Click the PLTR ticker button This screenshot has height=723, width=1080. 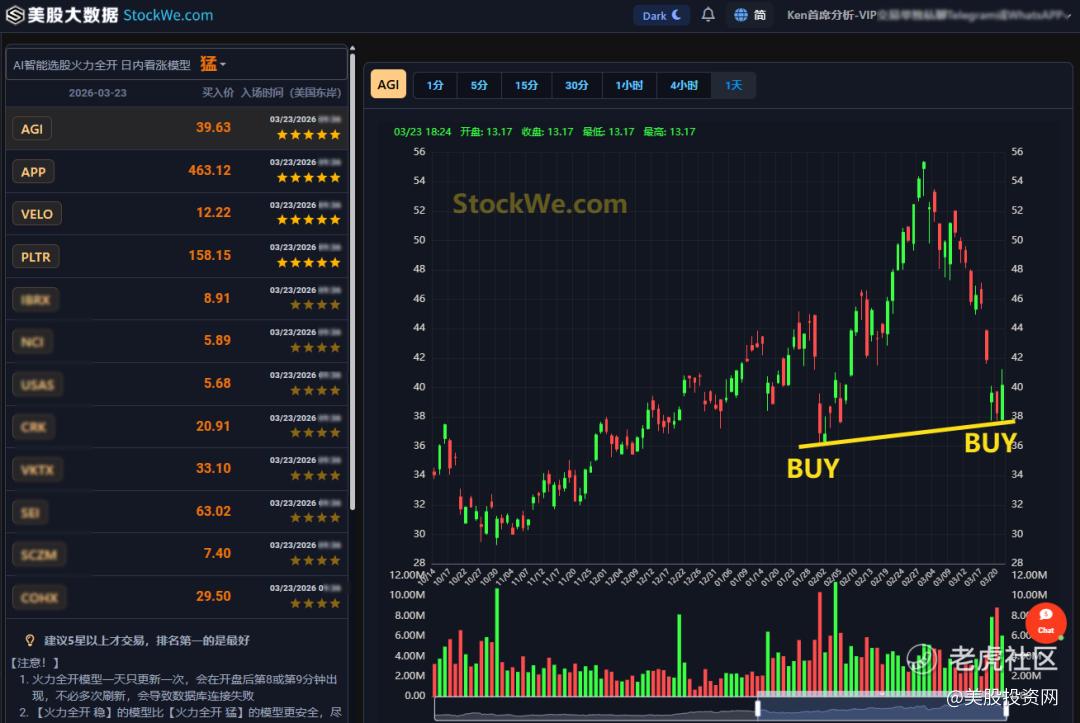(36, 257)
